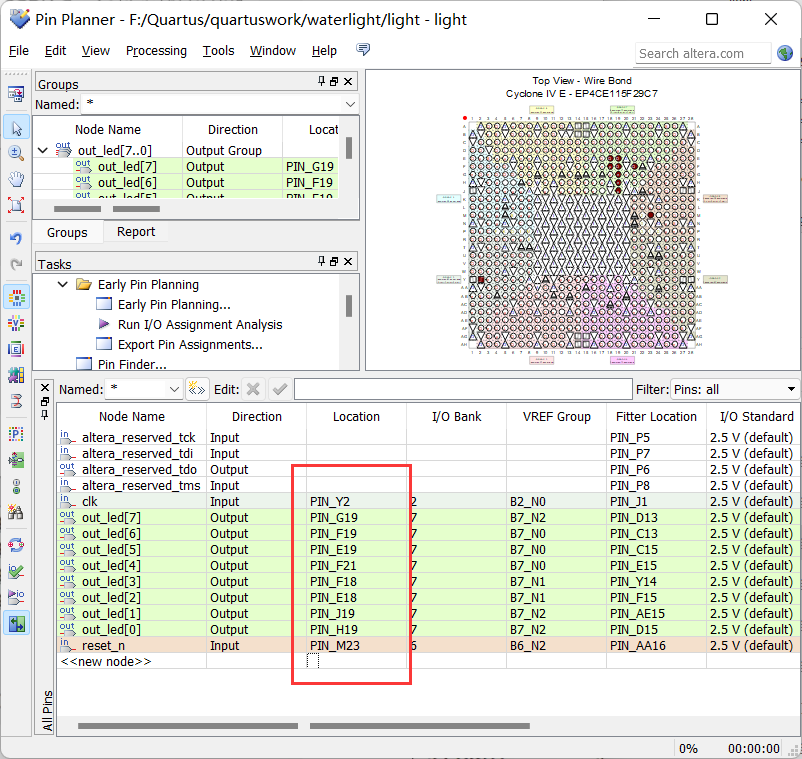
Task: Close the All Pins panel
Action: click(x=45, y=388)
